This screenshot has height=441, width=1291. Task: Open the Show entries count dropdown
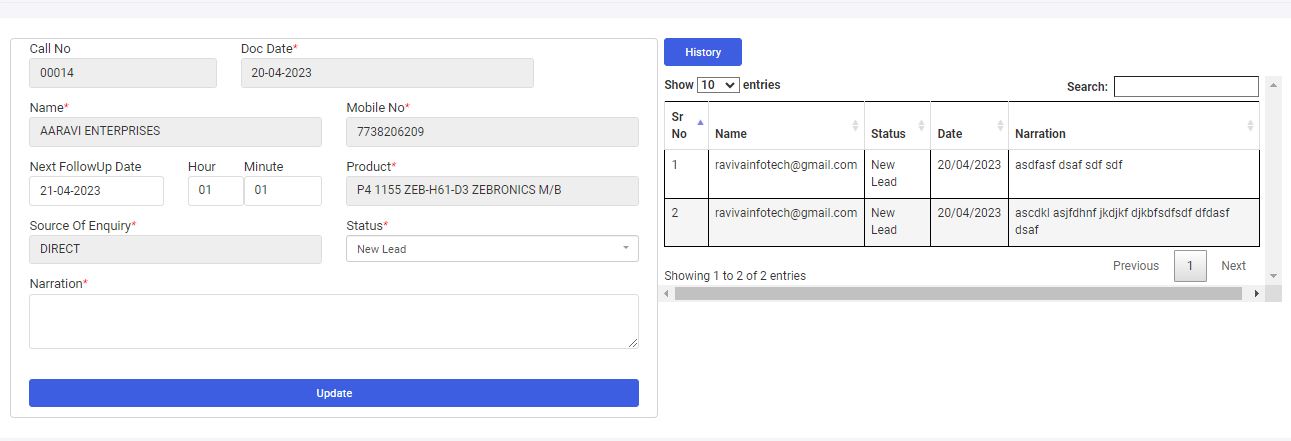point(718,86)
